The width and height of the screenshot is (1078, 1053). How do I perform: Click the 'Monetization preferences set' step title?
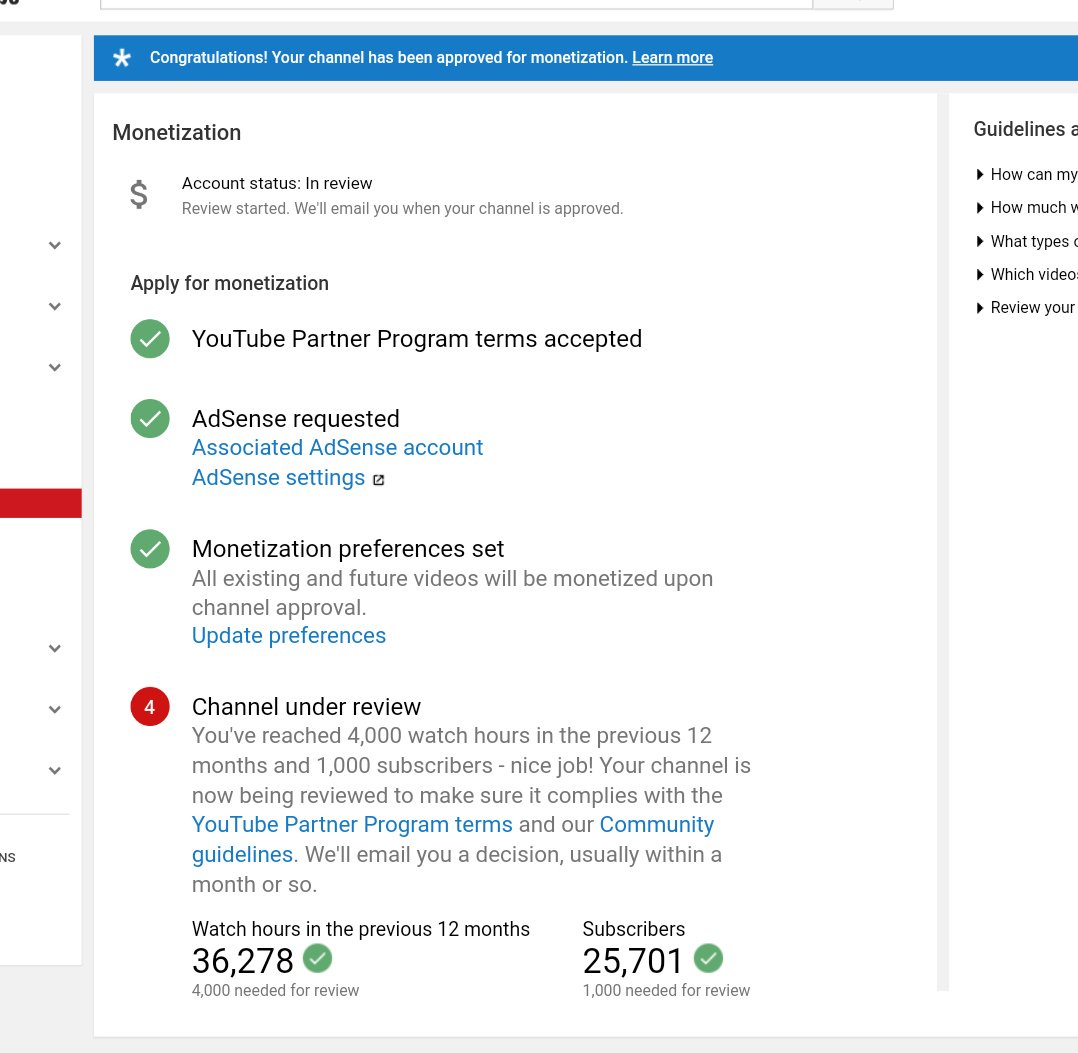(348, 548)
